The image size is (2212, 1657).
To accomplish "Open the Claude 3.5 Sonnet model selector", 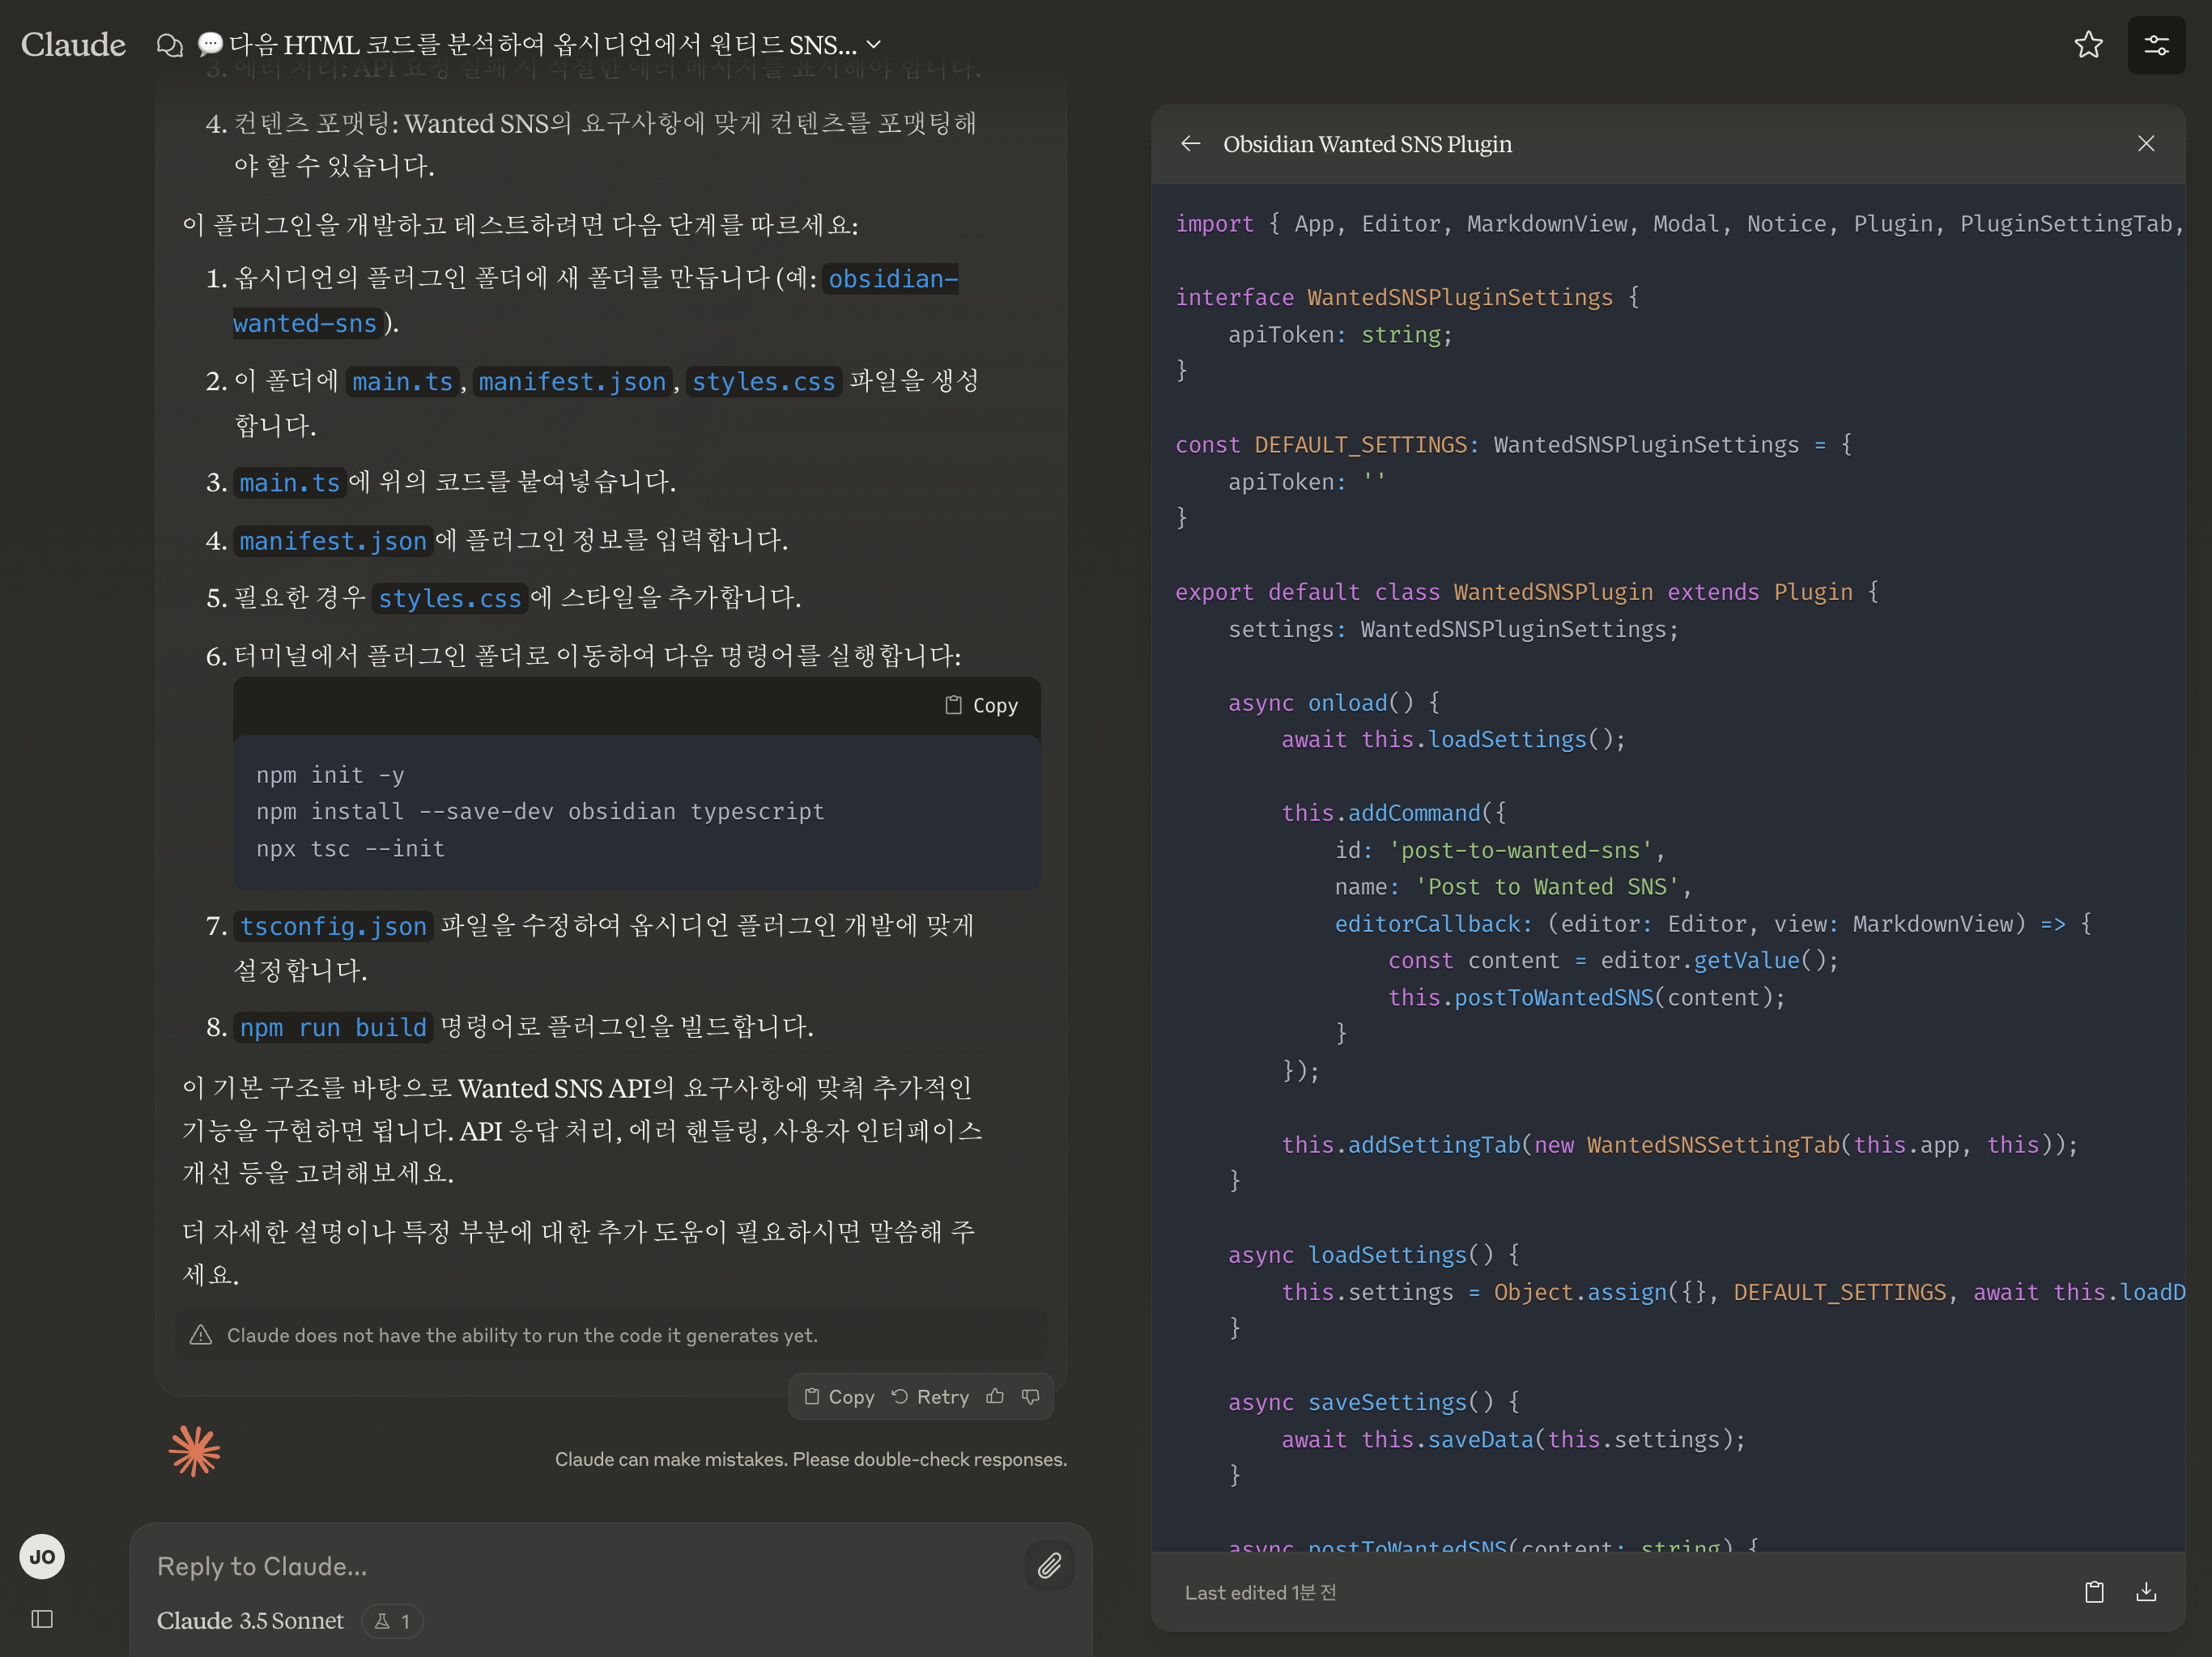I will point(250,1621).
